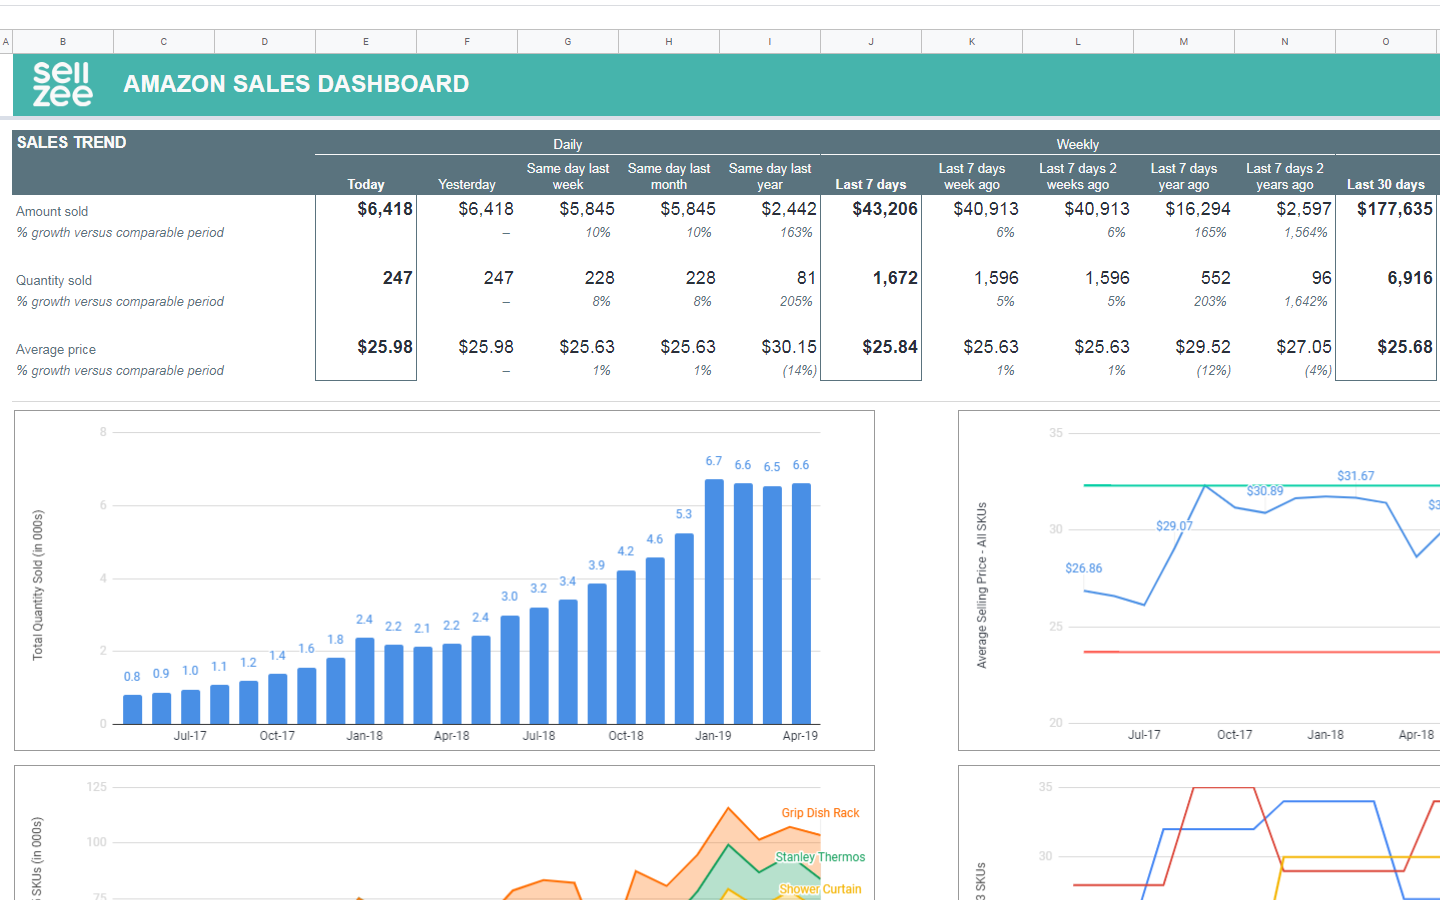Click the Daily group header
The image size is (1440, 900).
(x=567, y=145)
